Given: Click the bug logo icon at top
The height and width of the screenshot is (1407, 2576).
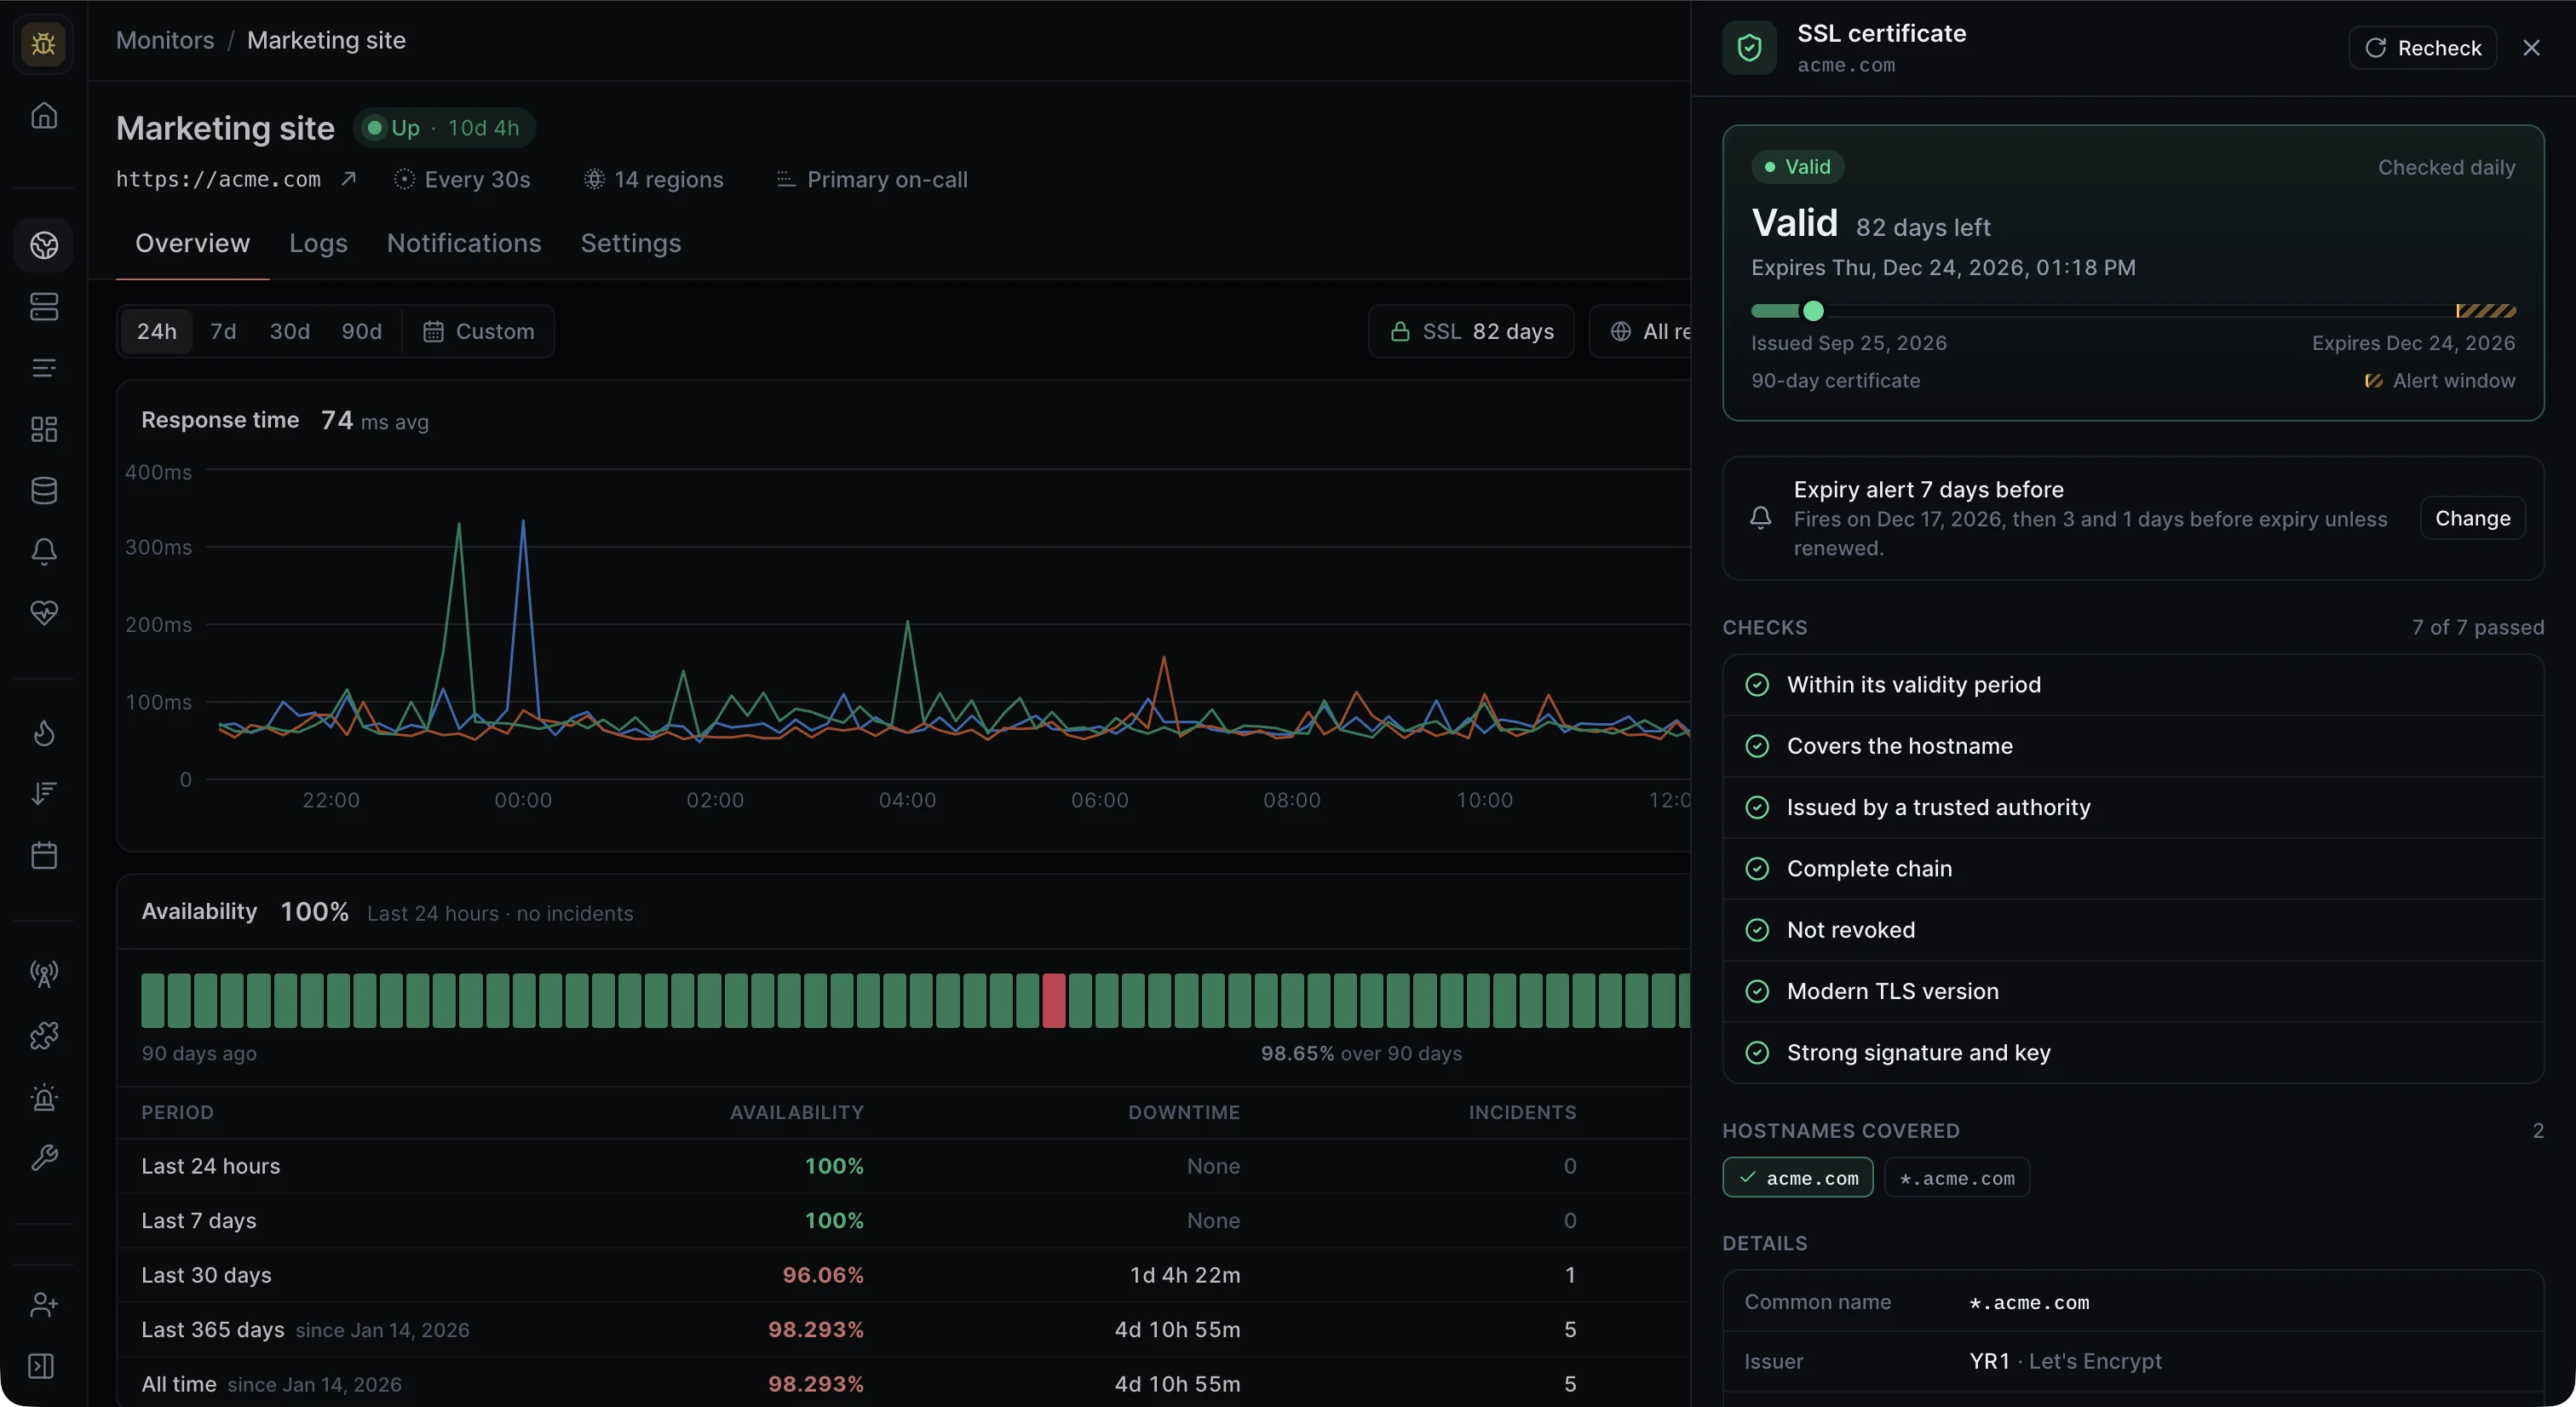Looking at the screenshot, I should [43, 44].
